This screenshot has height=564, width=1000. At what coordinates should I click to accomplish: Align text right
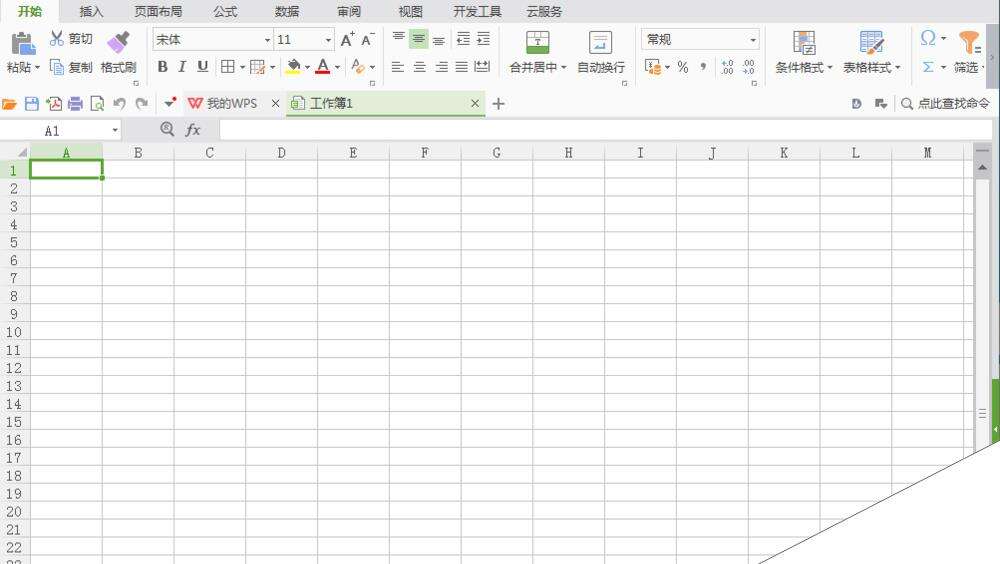(x=441, y=66)
